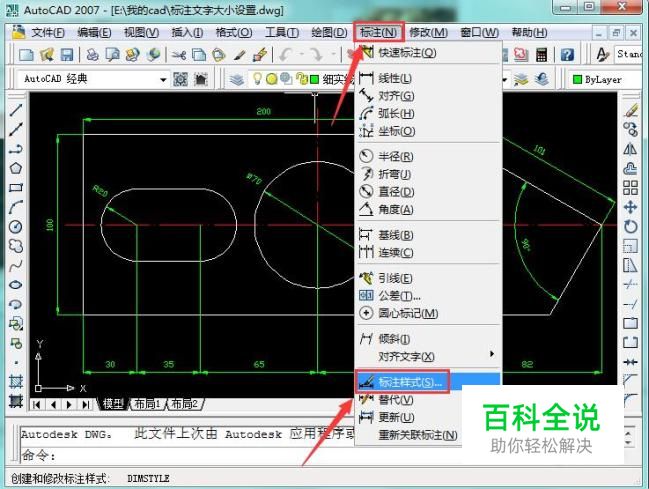The width and height of the screenshot is (649, 489).
Task: Open the 格式(O) menu
Action: coord(234,32)
